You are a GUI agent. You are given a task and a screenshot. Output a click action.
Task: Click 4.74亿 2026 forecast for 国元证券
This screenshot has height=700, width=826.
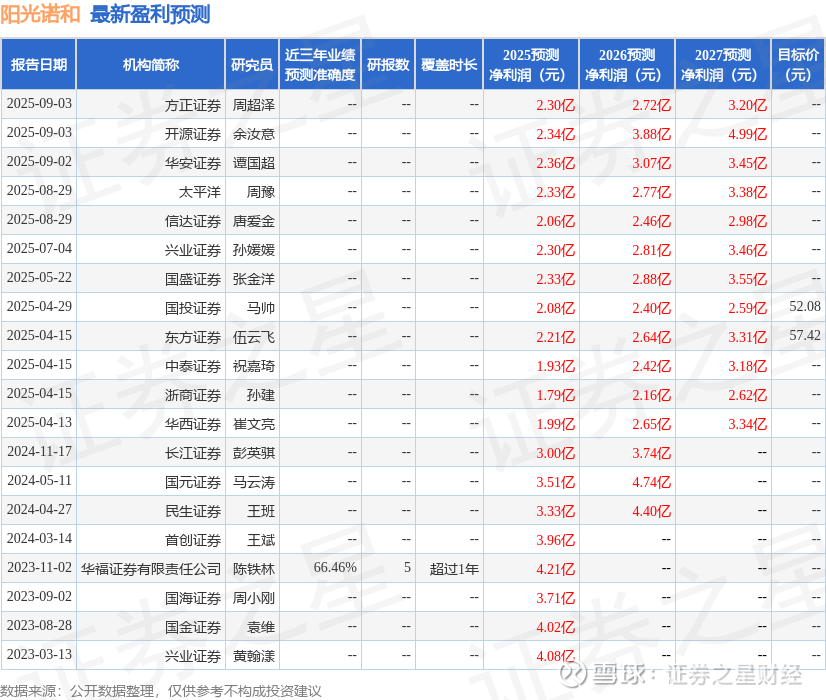(652, 482)
